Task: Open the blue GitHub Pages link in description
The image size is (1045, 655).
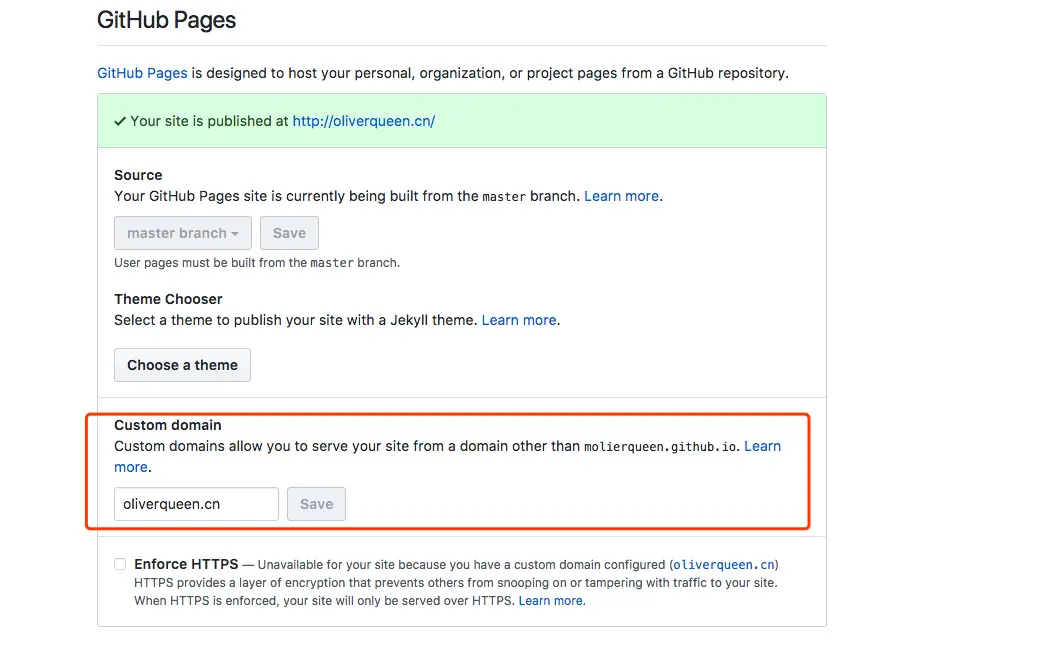Action: coord(142,73)
